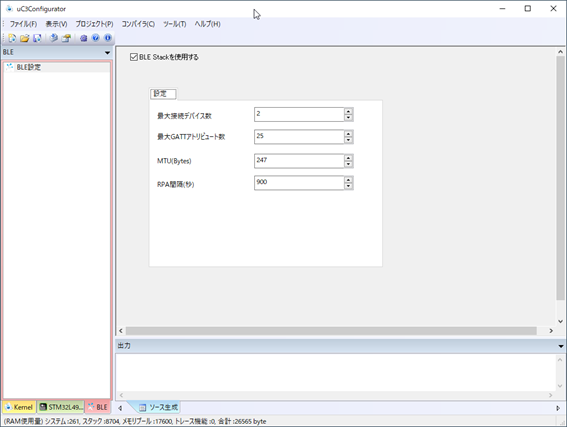Screen dimensions: 567x427
Task: Select the BLE設定 tree item
Action: 28,67
